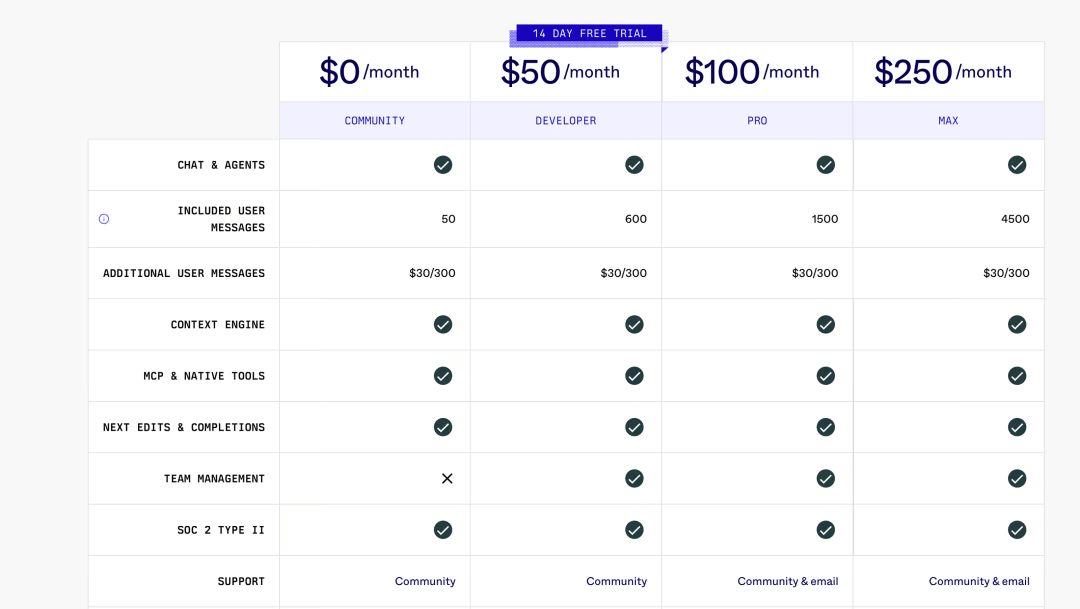
Task: Click the Community plan Chat & Agents checkmark
Action: tap(443, 165)
